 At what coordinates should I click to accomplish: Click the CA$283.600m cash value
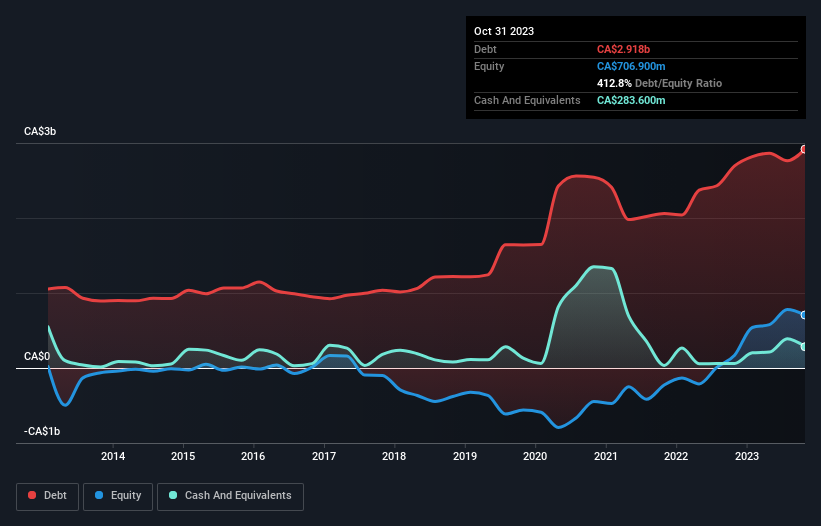[x=631, y=100]
